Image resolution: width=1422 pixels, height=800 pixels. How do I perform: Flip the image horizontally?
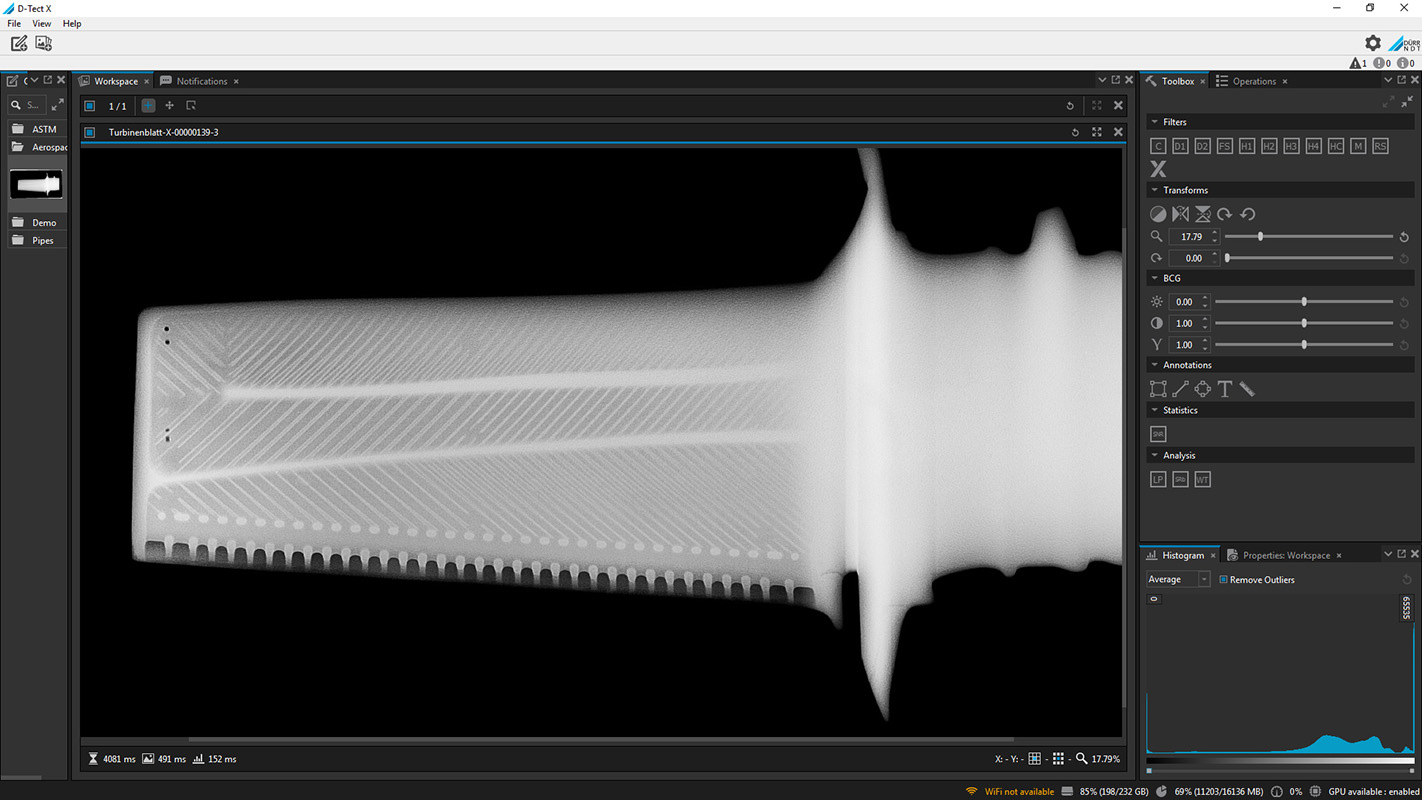point(1180,214)
